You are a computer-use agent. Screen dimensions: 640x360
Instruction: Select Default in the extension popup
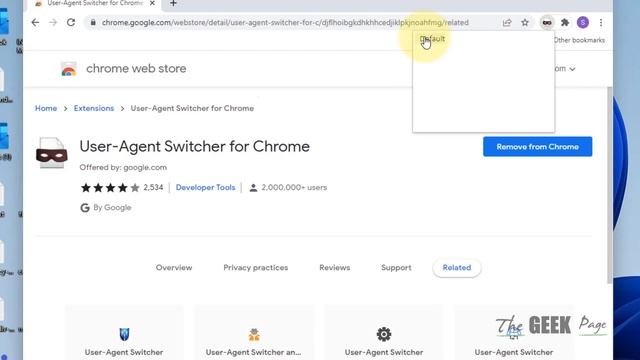pyautogui.click(x=433, y=39)
